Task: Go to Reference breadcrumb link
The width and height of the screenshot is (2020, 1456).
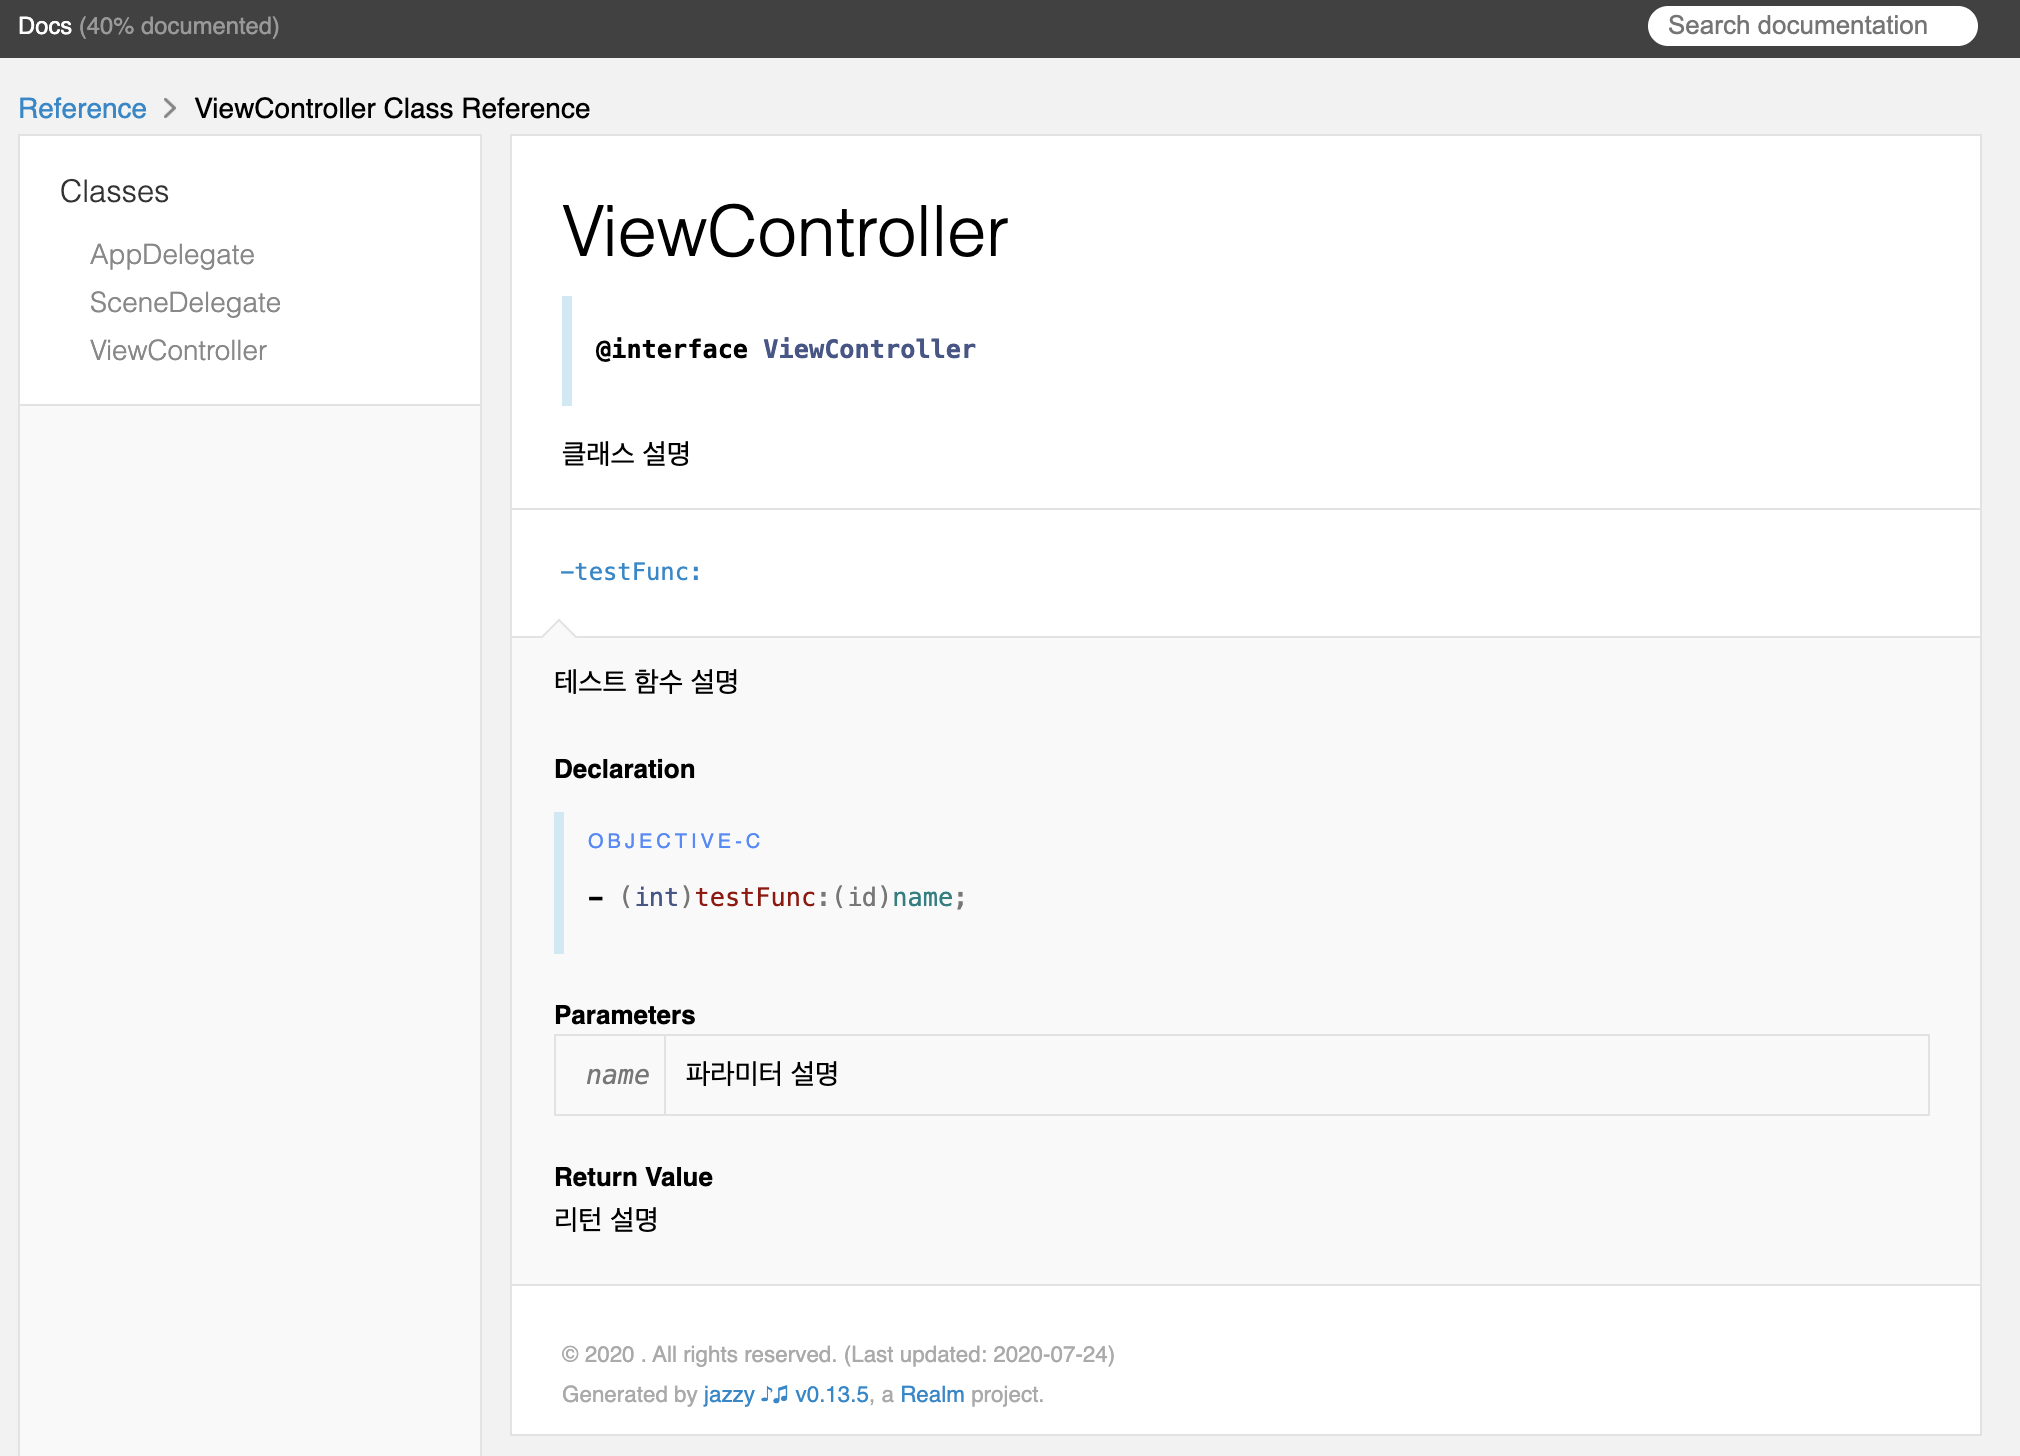Action: click(82, 108)
